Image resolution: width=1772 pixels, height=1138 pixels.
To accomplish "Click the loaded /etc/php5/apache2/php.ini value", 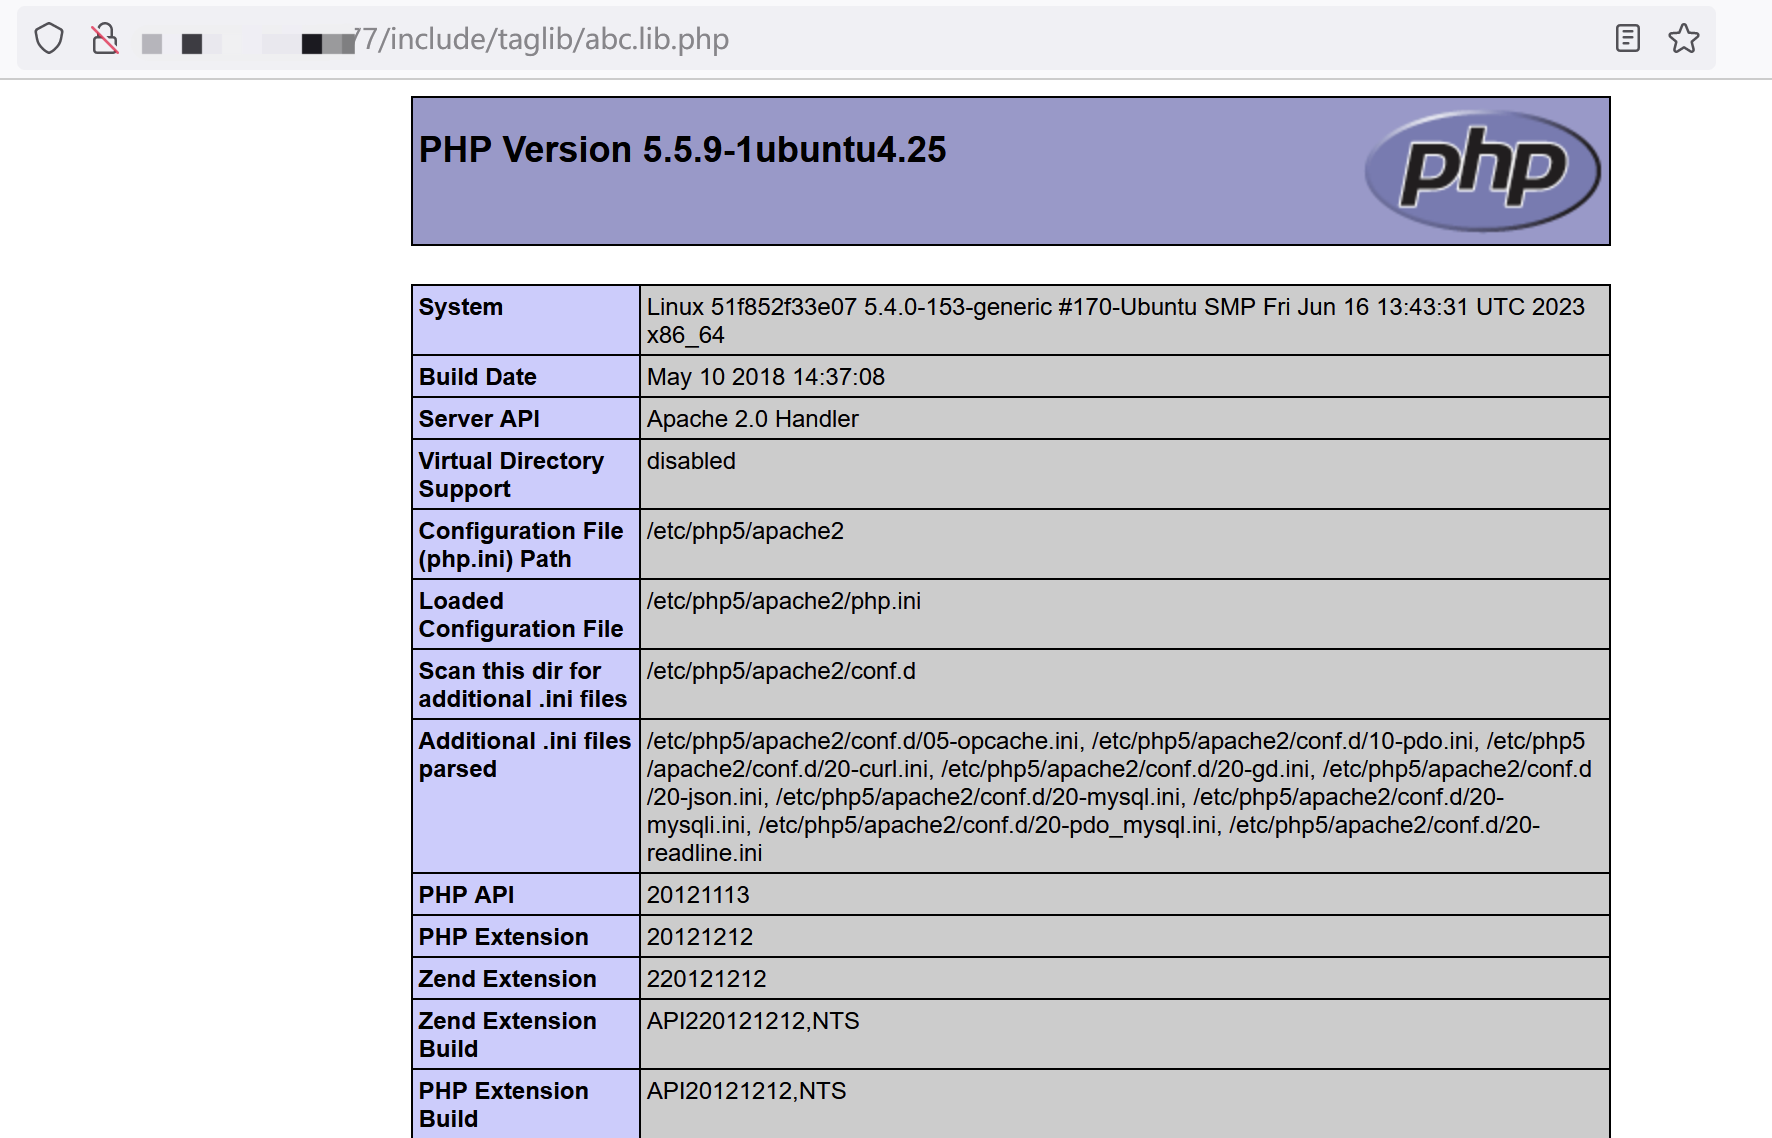I will point(783,601).
